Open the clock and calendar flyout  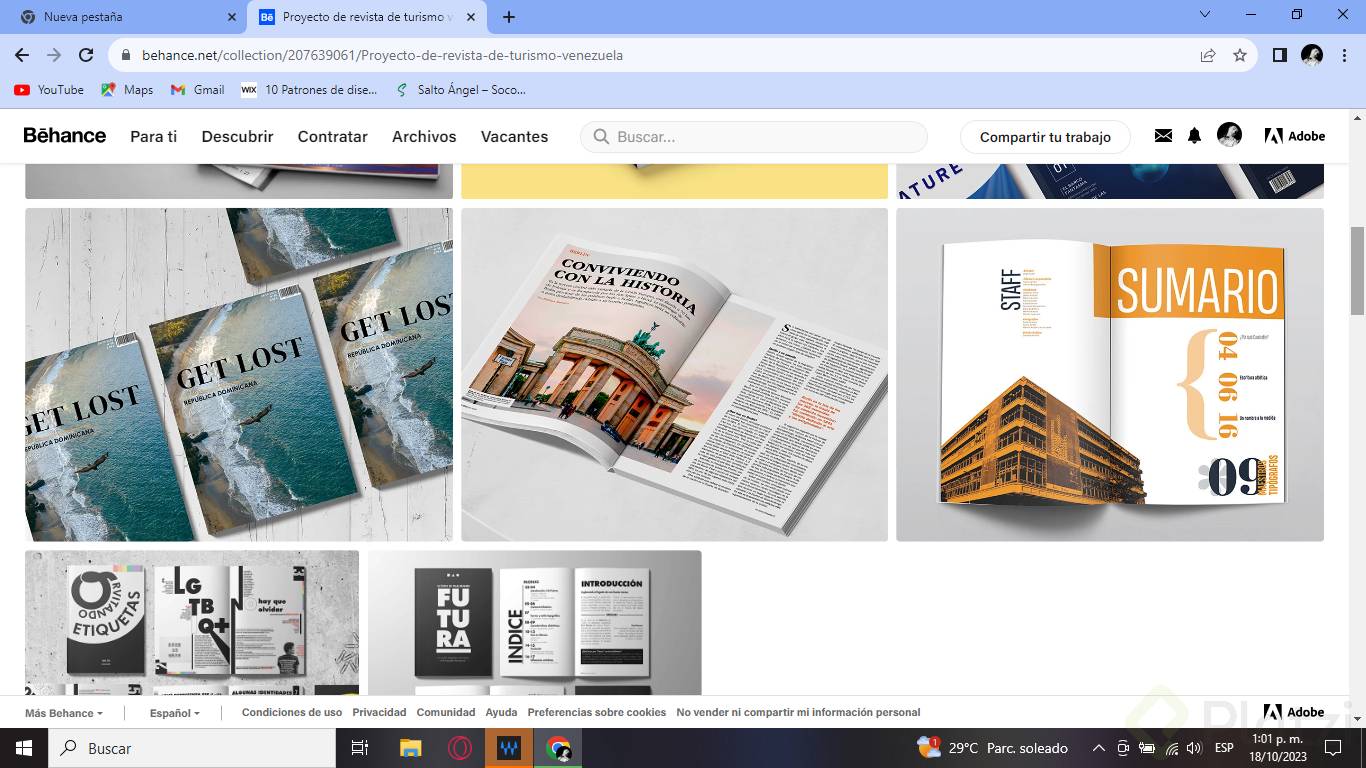1276,748
